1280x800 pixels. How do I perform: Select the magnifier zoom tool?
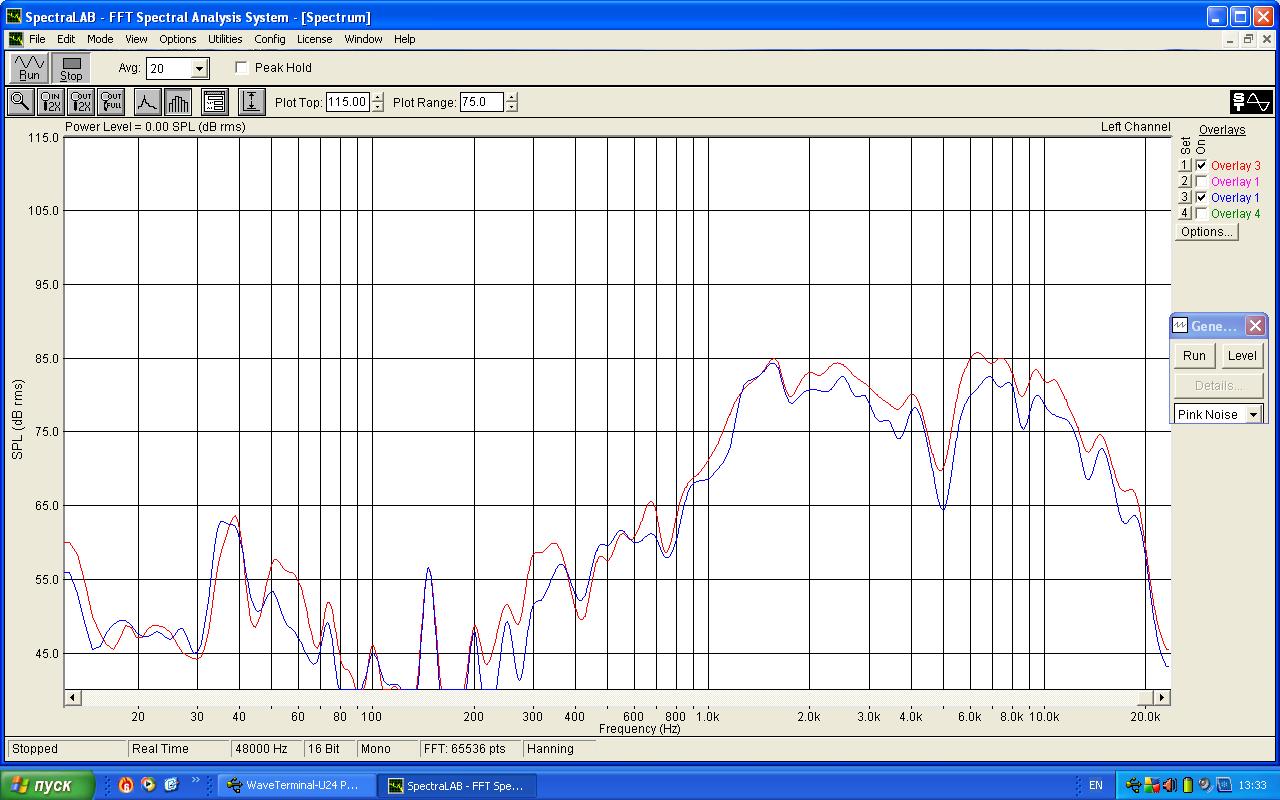[20, 101]
